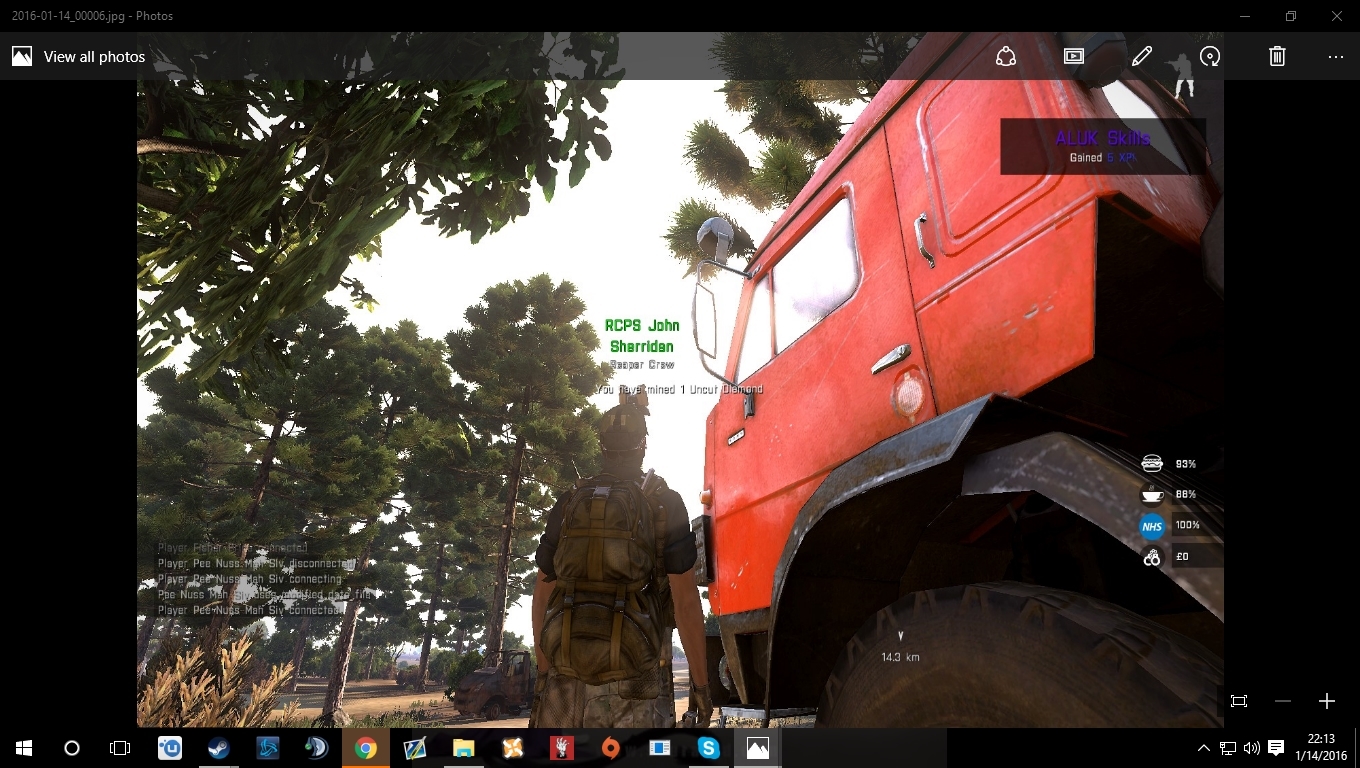Zoom in on the photo
Screen dimensions: 1360x768
pyautogui.click(x=1327, y=701)
